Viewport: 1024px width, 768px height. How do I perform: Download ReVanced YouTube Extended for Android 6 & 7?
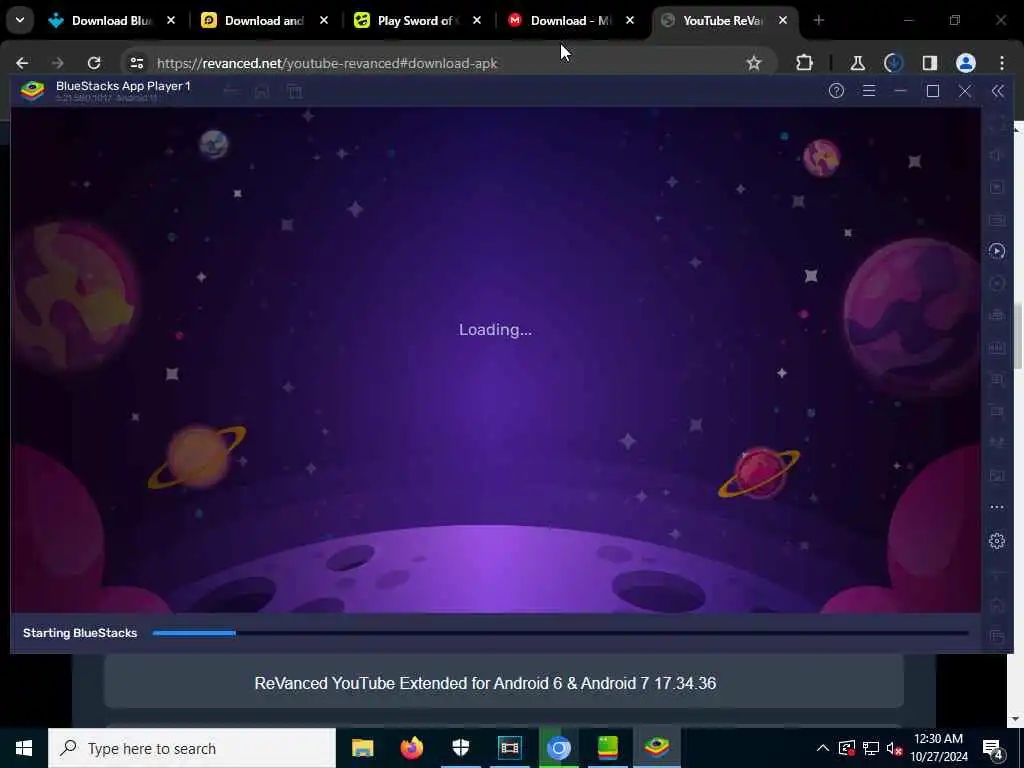504,683
